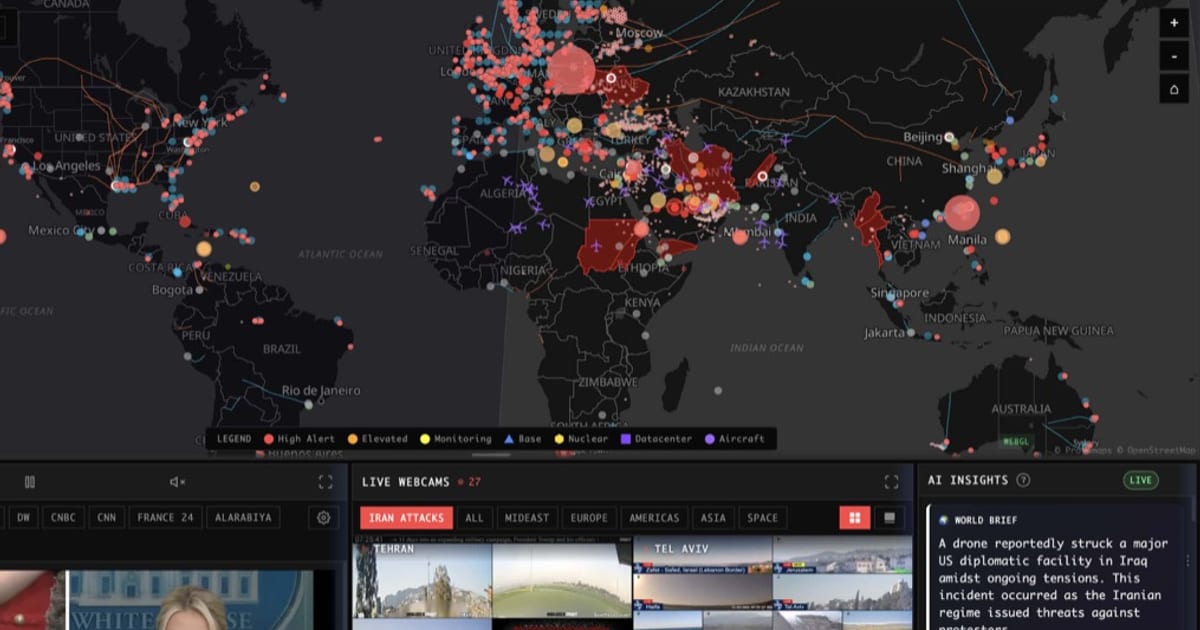Click the large red alert circle near Manila

[962, 213]
